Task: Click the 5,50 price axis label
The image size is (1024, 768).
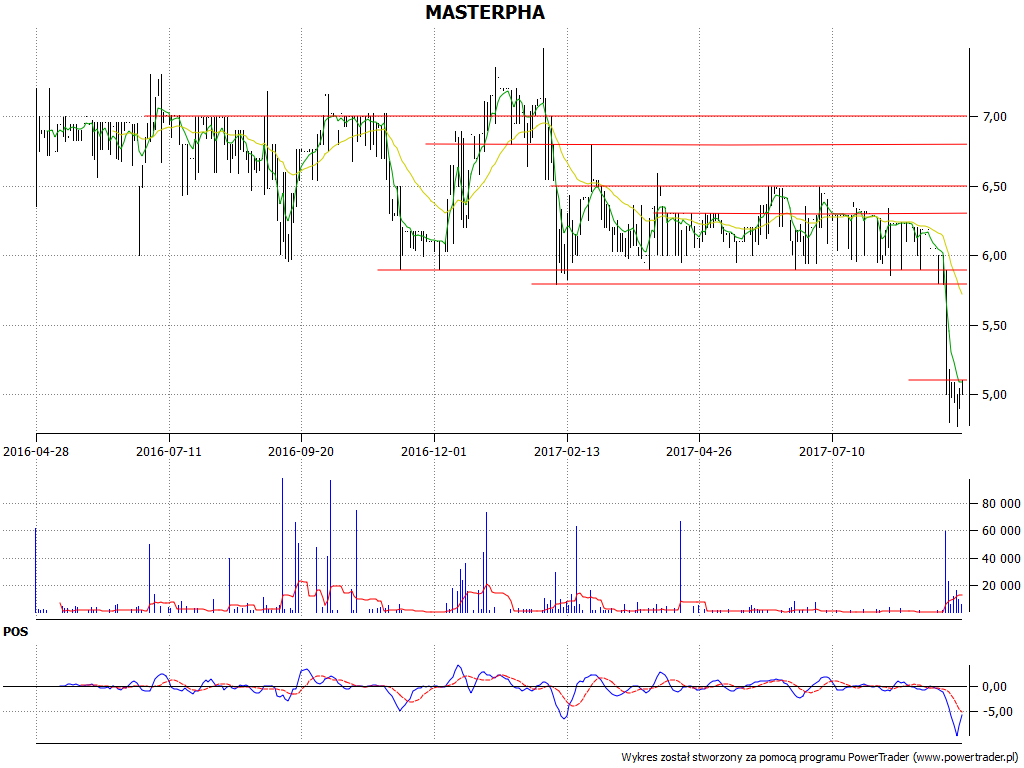Action: coord(995,325)
